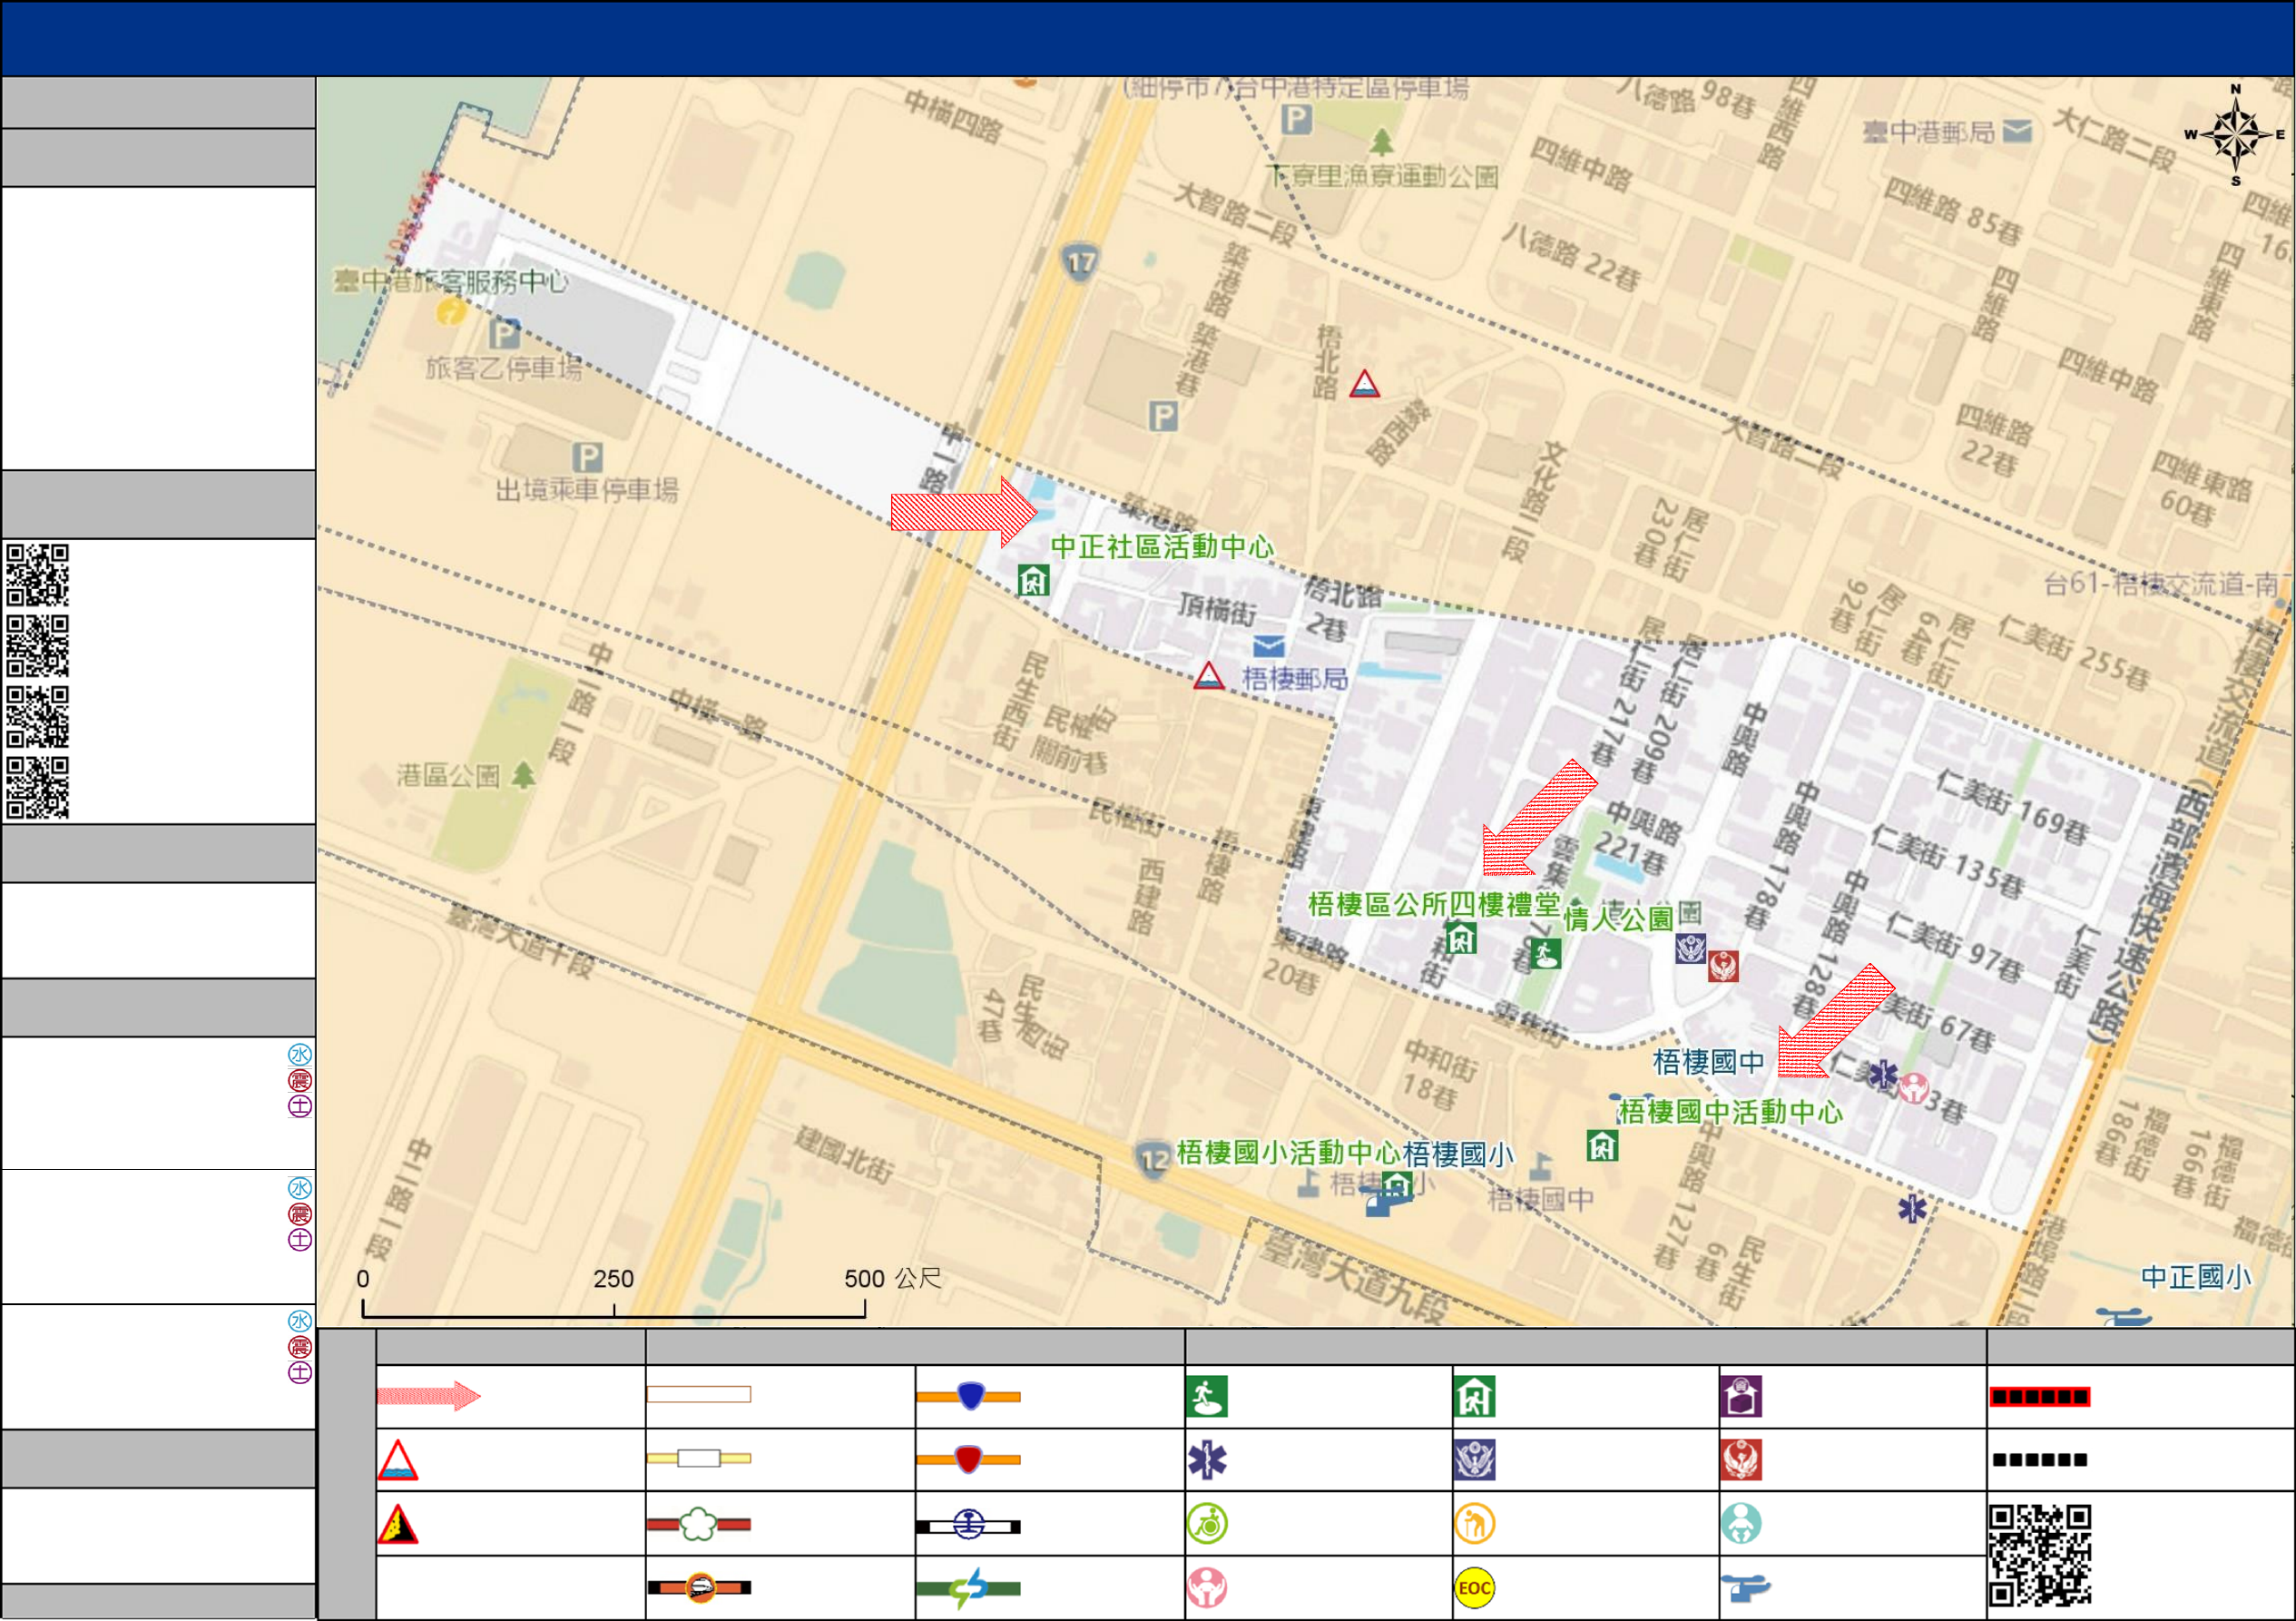The width and height of the screenshot is (2296, 1621).
Task: Click the shelter icon below 梧棲區公所四樓禮堂
Action: click(x=1461, y=938)
